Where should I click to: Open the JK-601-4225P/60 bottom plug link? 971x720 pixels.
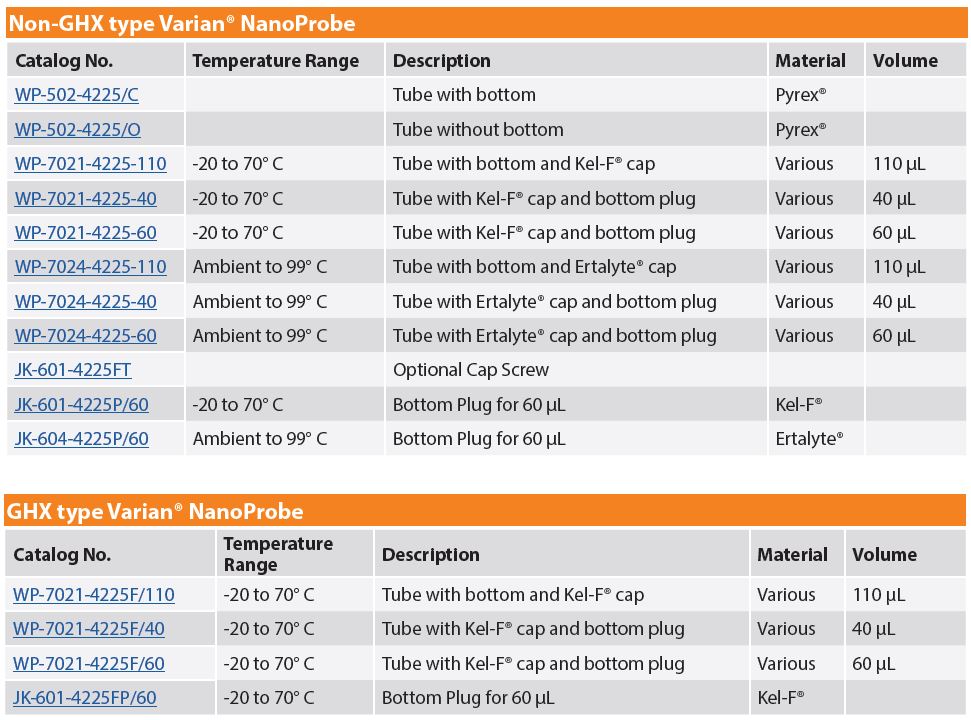click(x=82, y=404)
